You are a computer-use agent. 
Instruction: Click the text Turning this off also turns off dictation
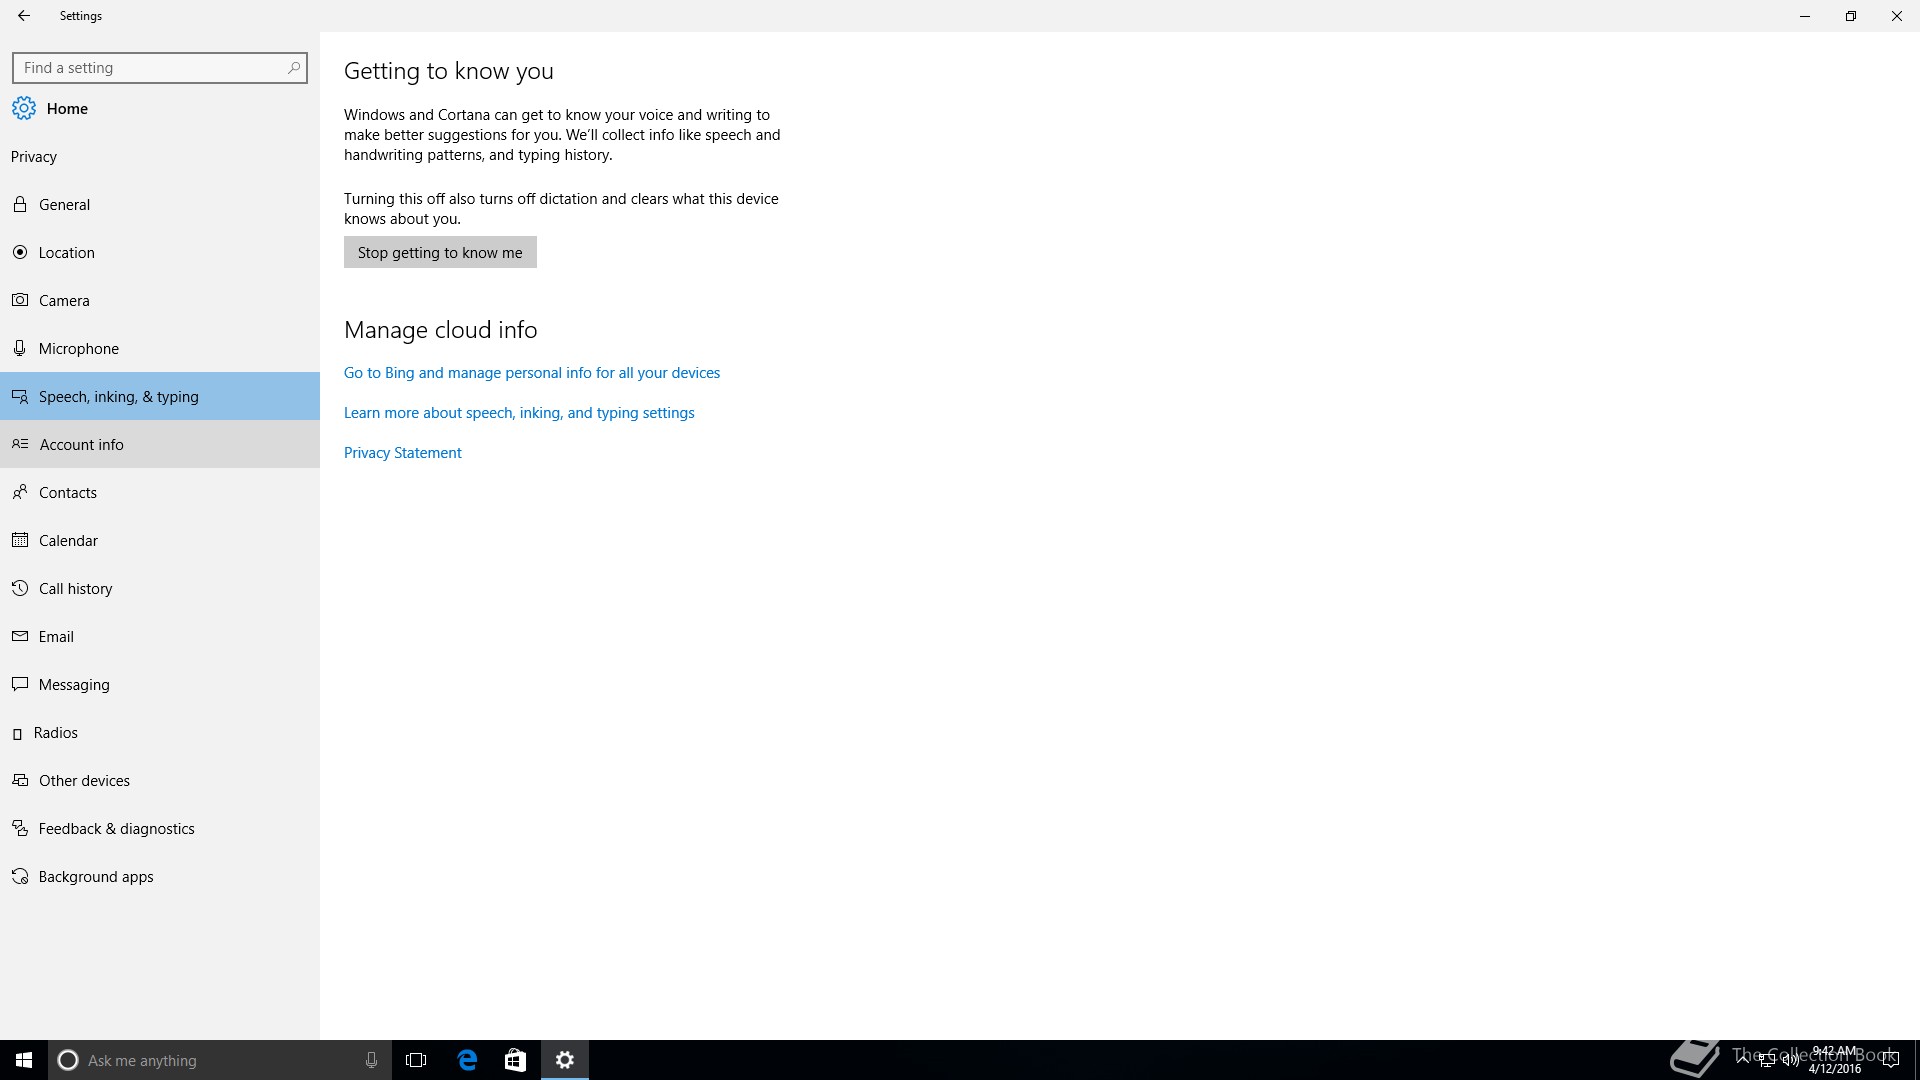tap(561, 209)
